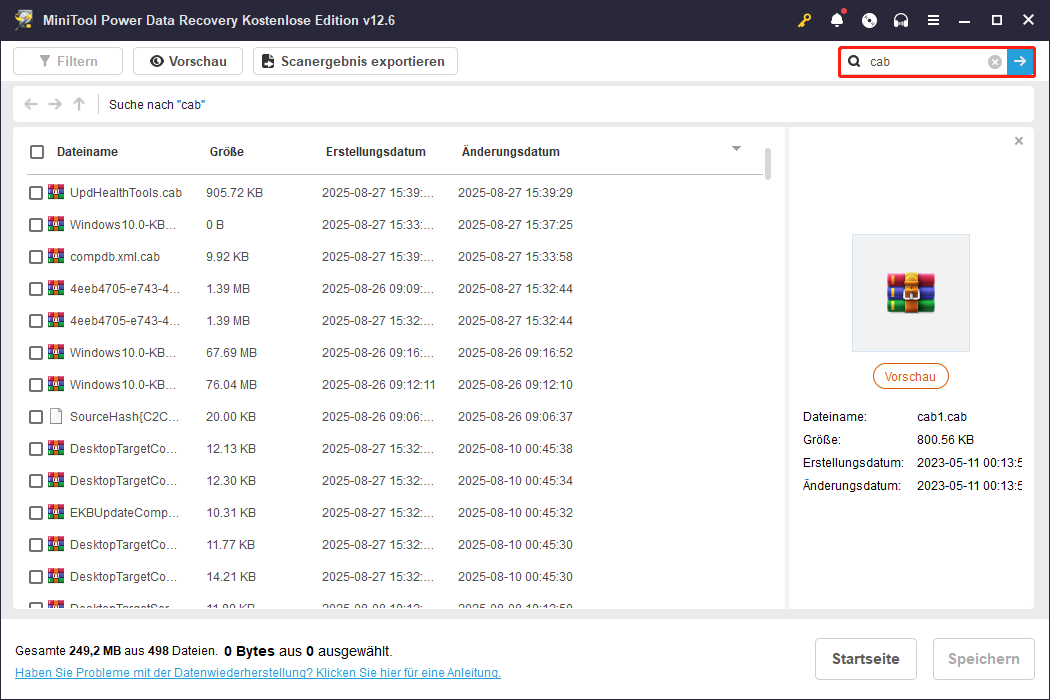The width and height of the screenshot is (1050, 700).
Task: Go up one level with up arrow
Action: coord(79,104)
